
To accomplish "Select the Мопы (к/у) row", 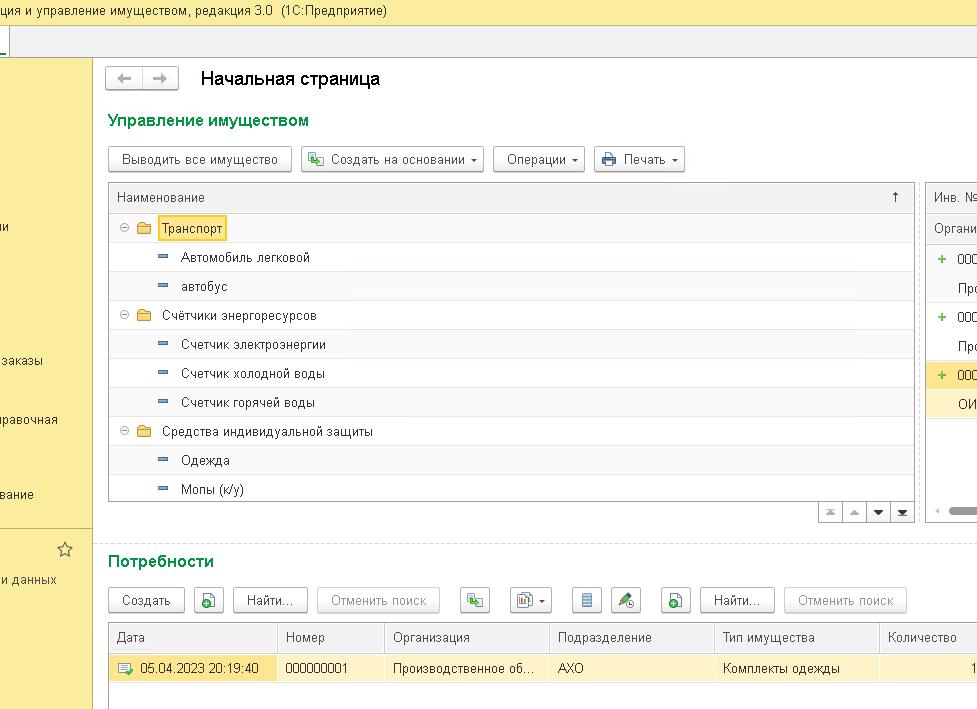I will pos(511,488).
